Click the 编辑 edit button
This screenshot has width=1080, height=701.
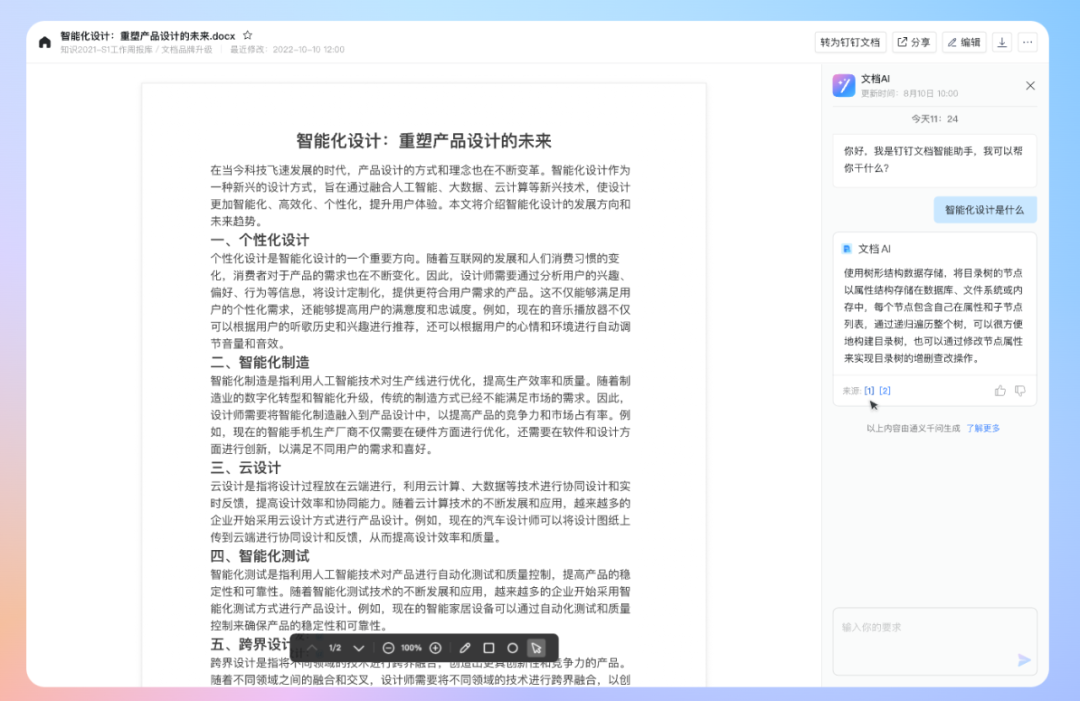tap(964, 42)
